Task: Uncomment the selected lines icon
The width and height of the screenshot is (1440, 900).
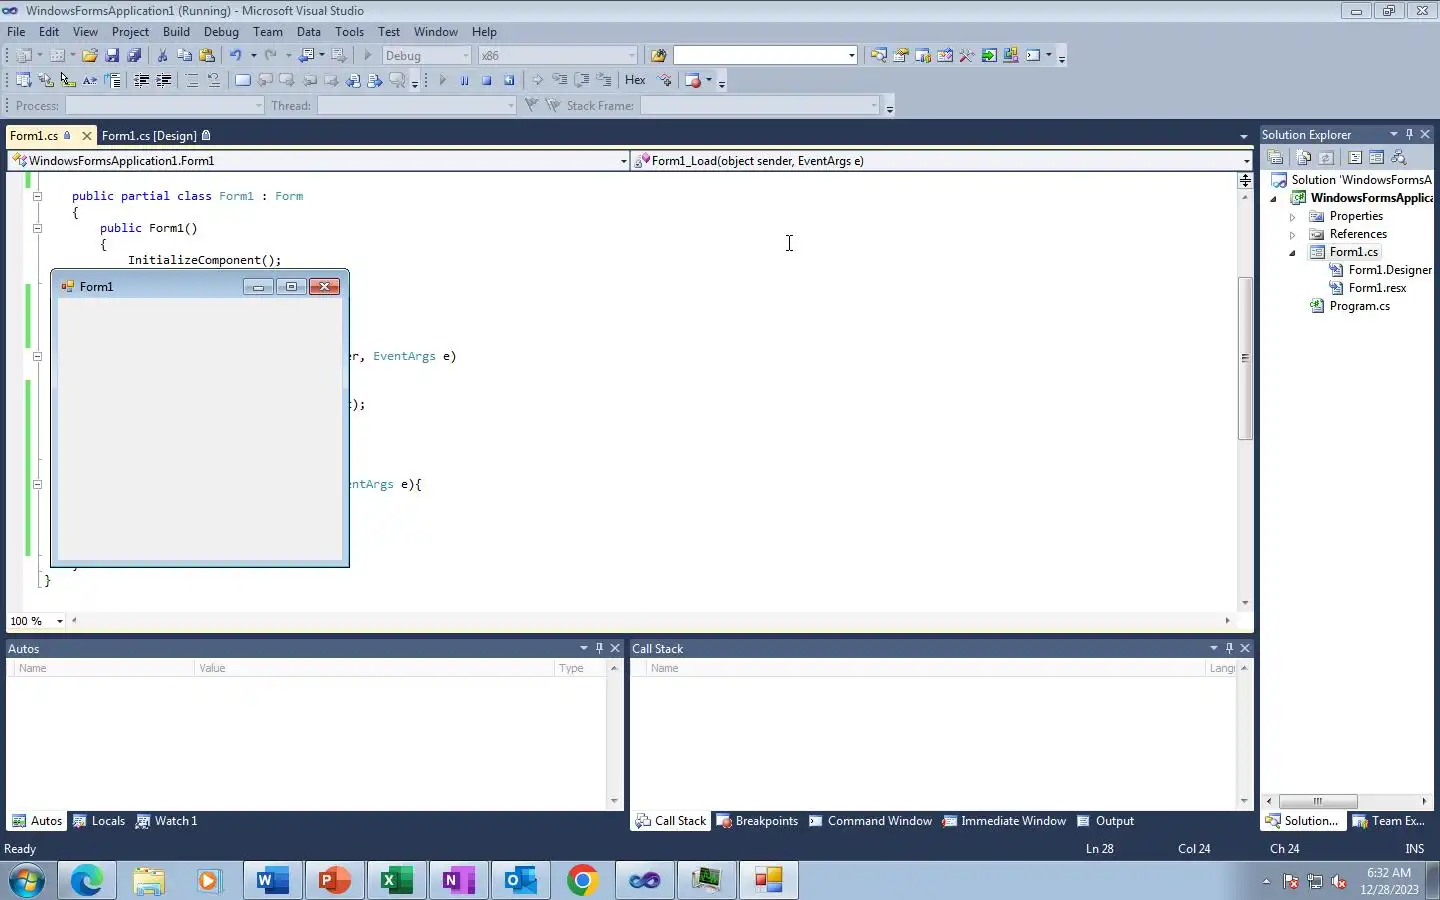Action: pos(213,80)
